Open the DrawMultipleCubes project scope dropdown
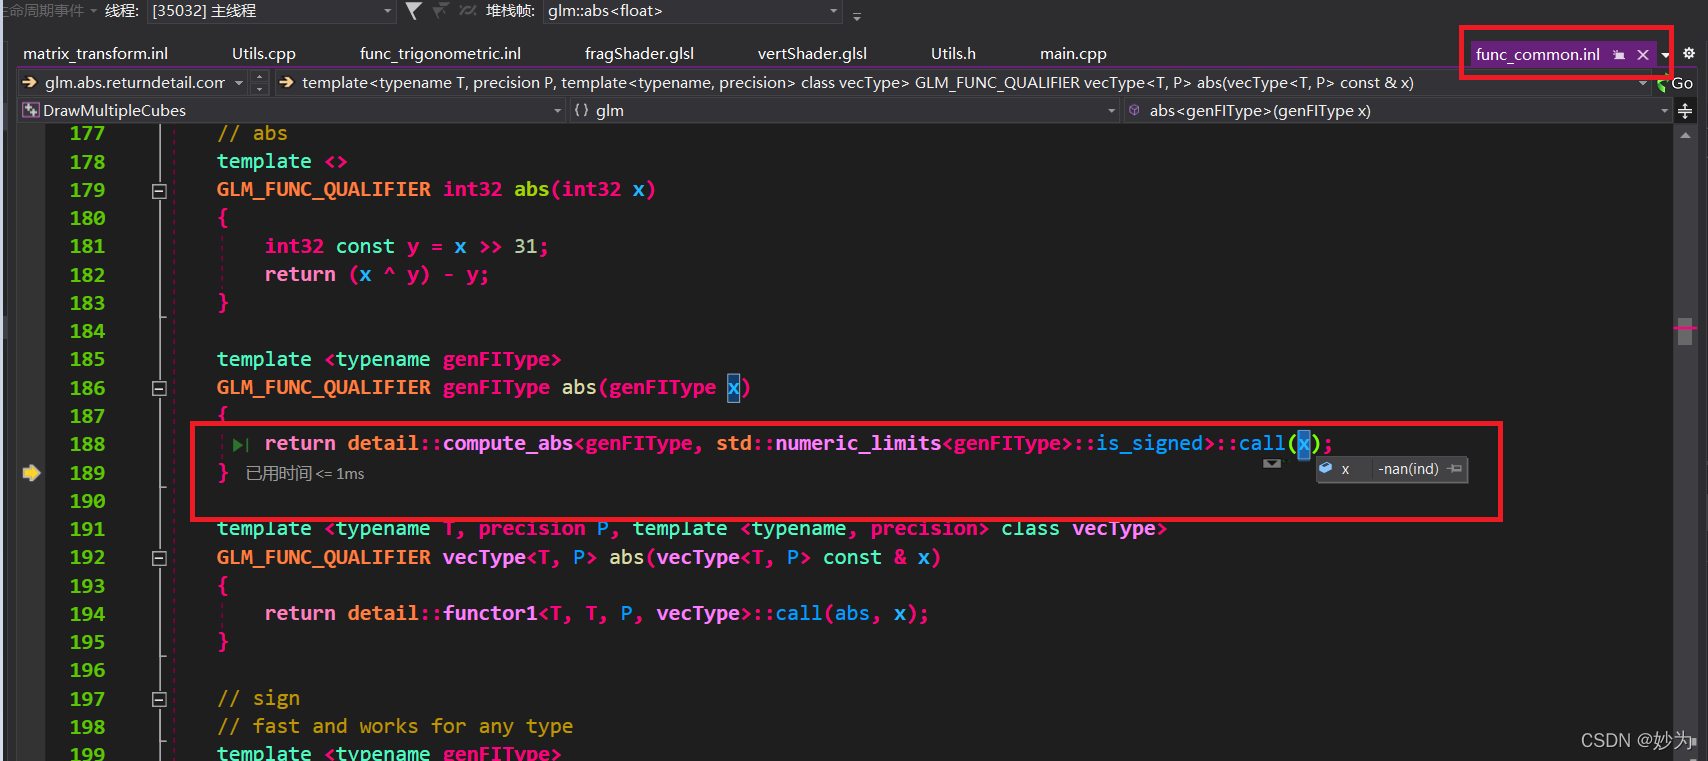 point(293,111)
